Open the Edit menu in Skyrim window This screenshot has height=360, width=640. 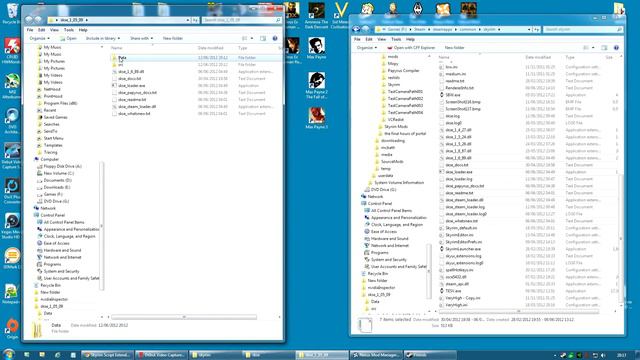[369, 39]
